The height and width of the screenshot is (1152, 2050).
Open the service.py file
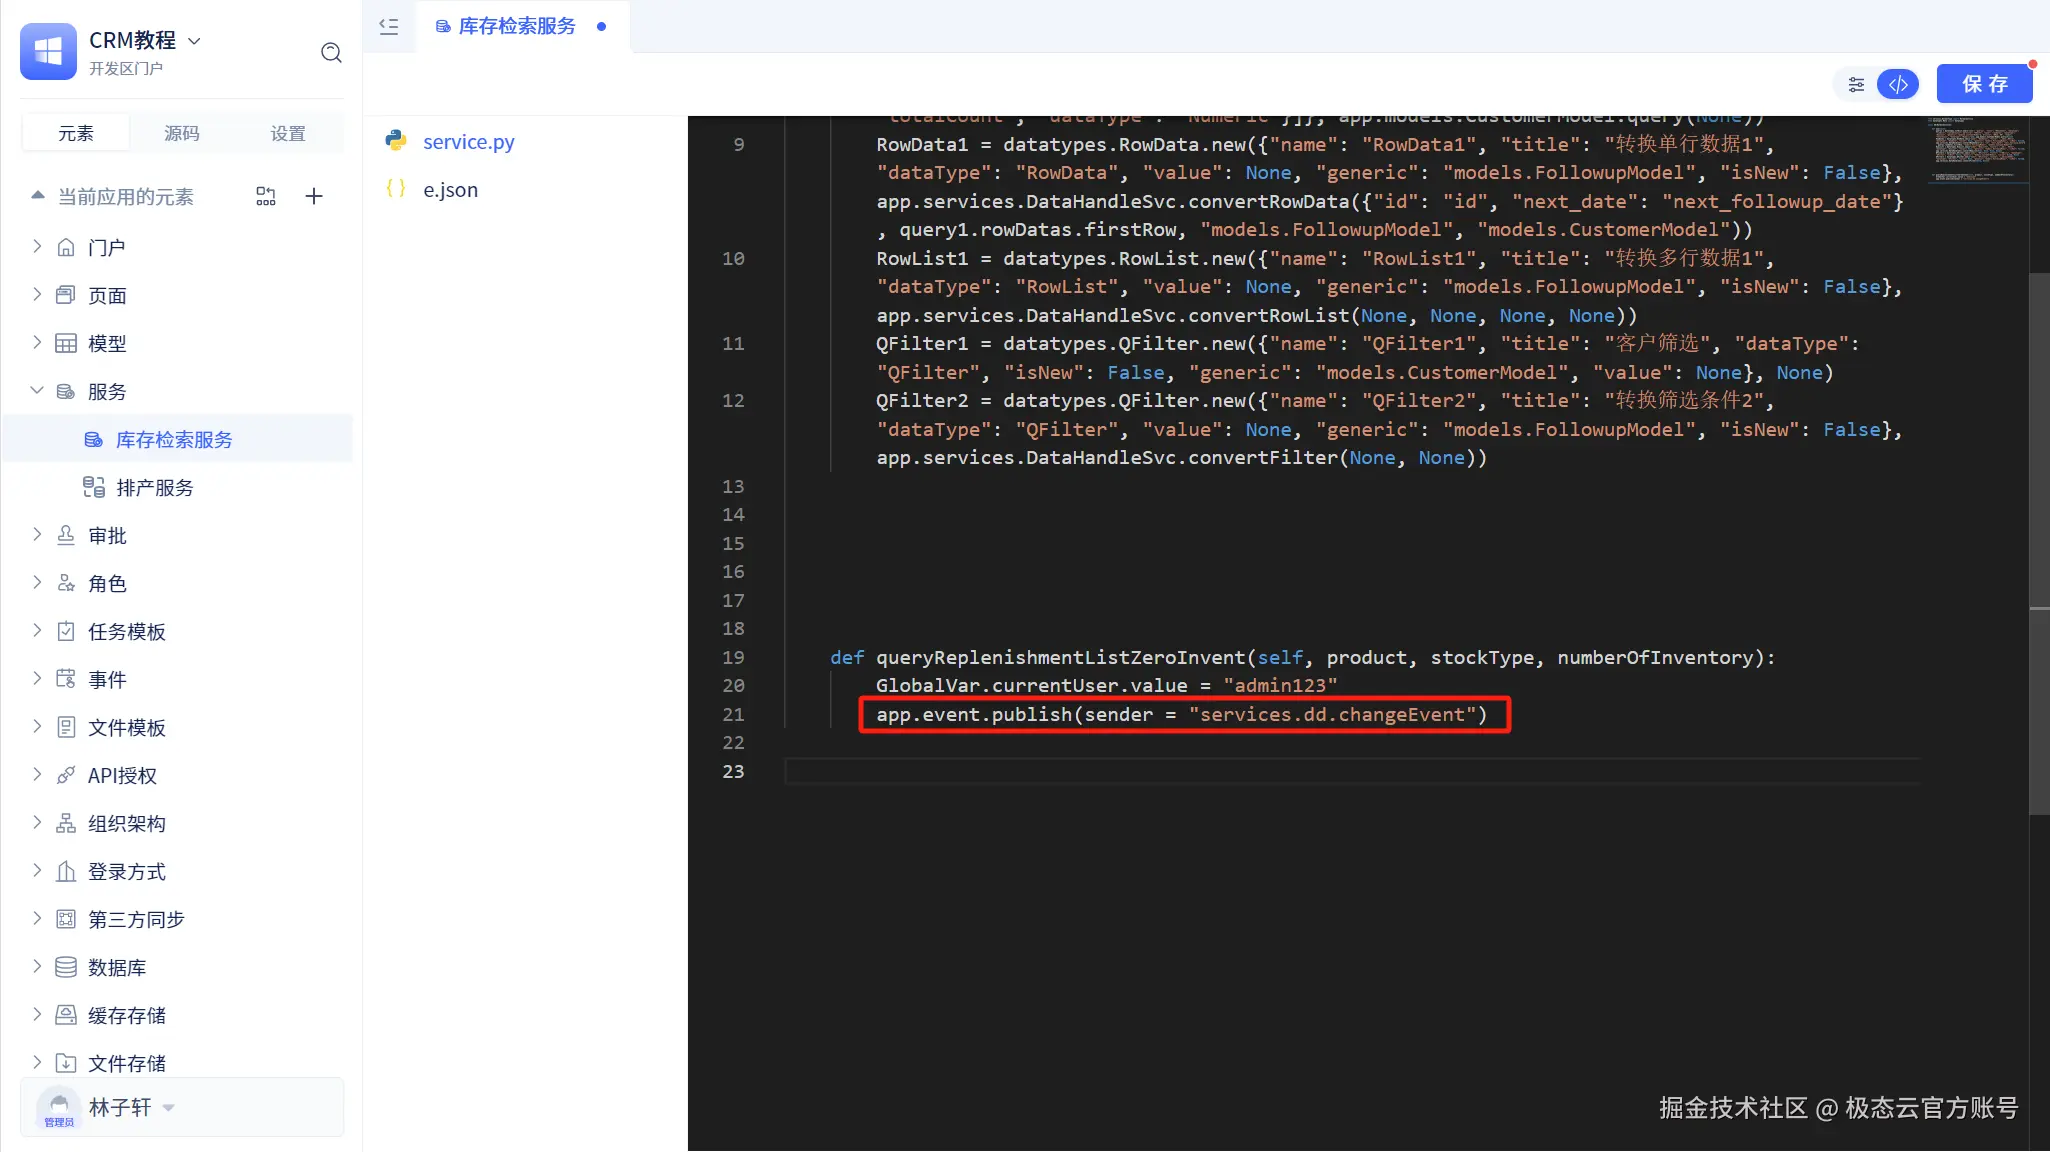point(468,142)
